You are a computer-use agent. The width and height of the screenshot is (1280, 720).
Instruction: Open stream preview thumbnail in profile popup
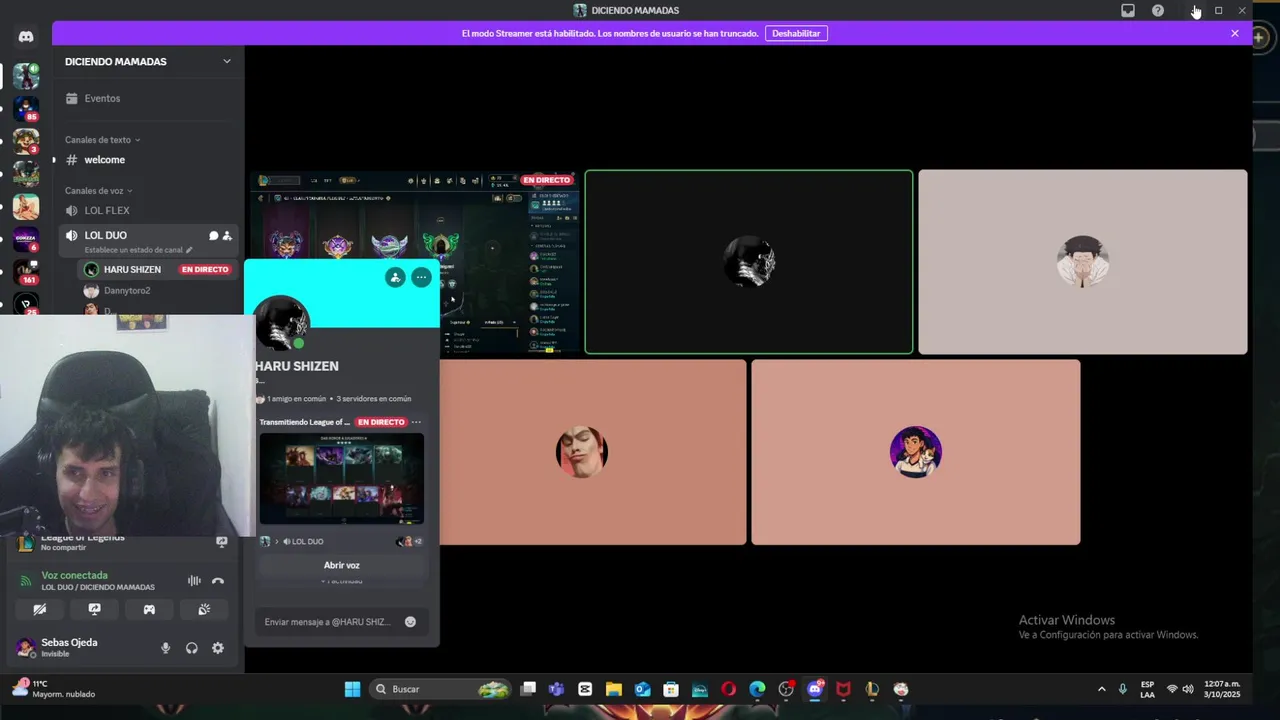click(x=342, y=479)
